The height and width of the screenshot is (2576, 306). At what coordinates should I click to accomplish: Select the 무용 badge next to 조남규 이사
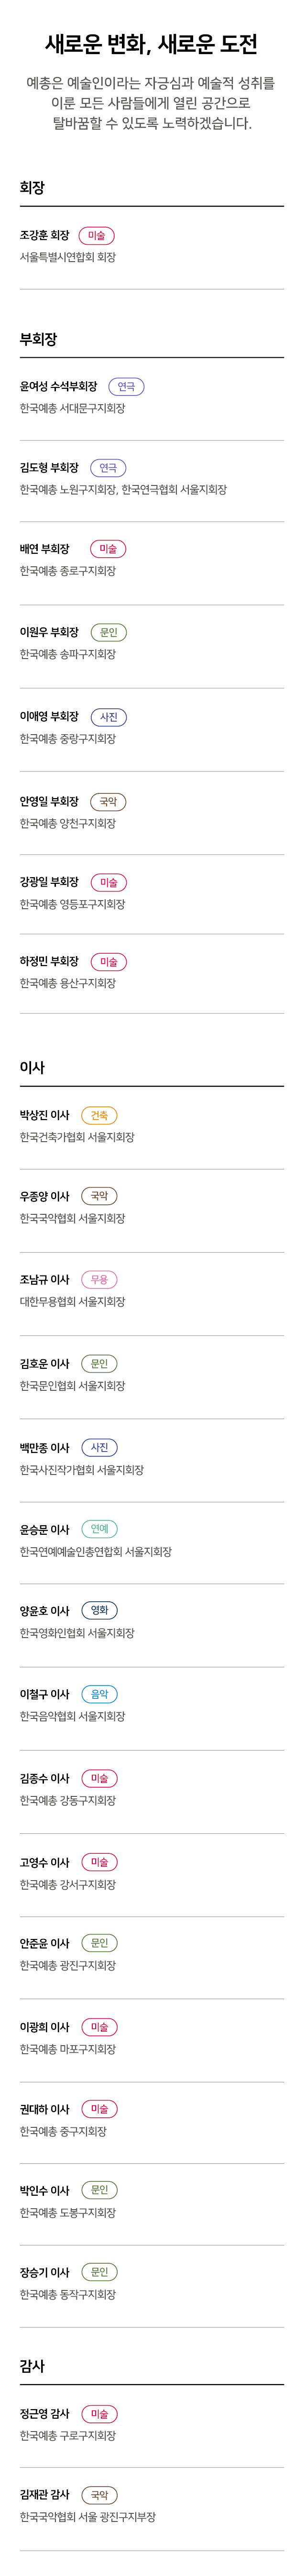99,1279
